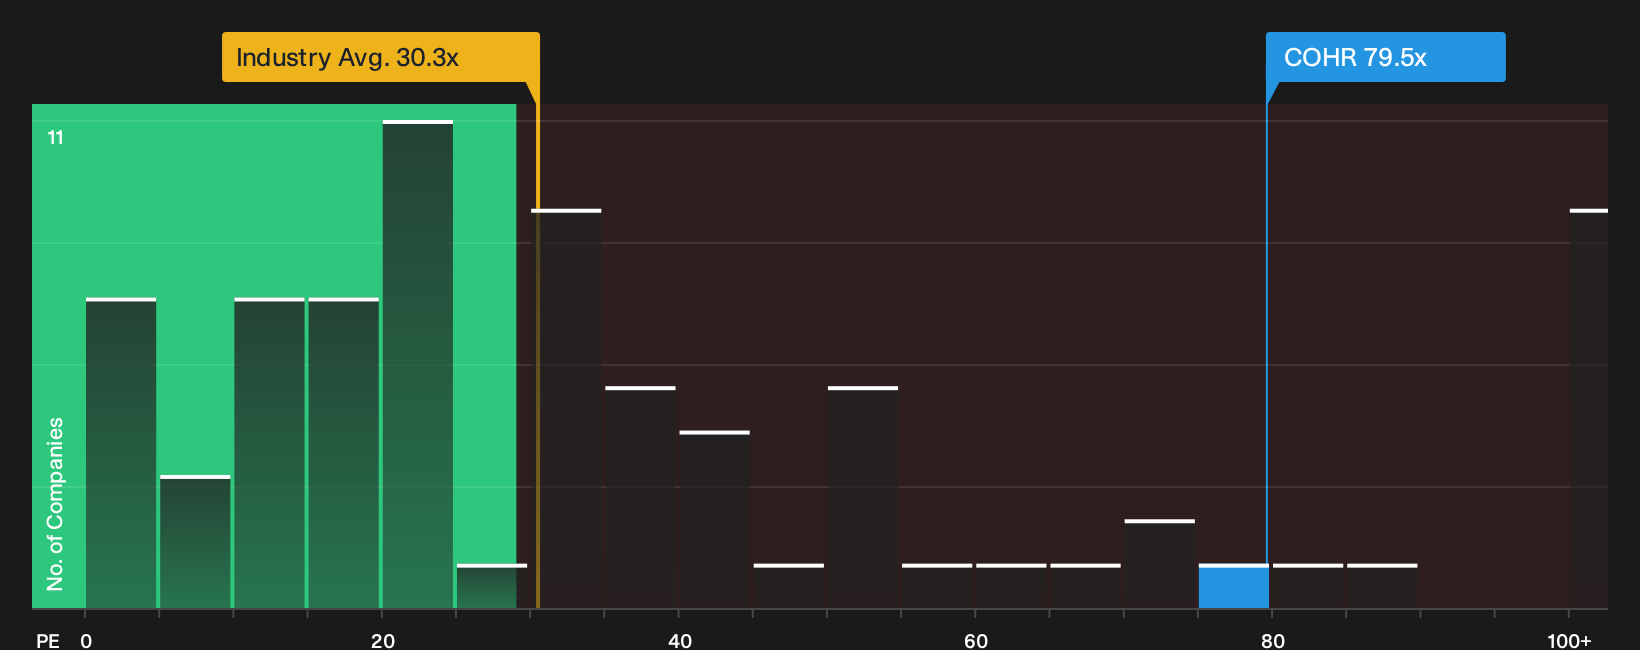Click the dark bar at PE 30-35
The height and width of the screenshot is (650, 1640).
(566, 409)
